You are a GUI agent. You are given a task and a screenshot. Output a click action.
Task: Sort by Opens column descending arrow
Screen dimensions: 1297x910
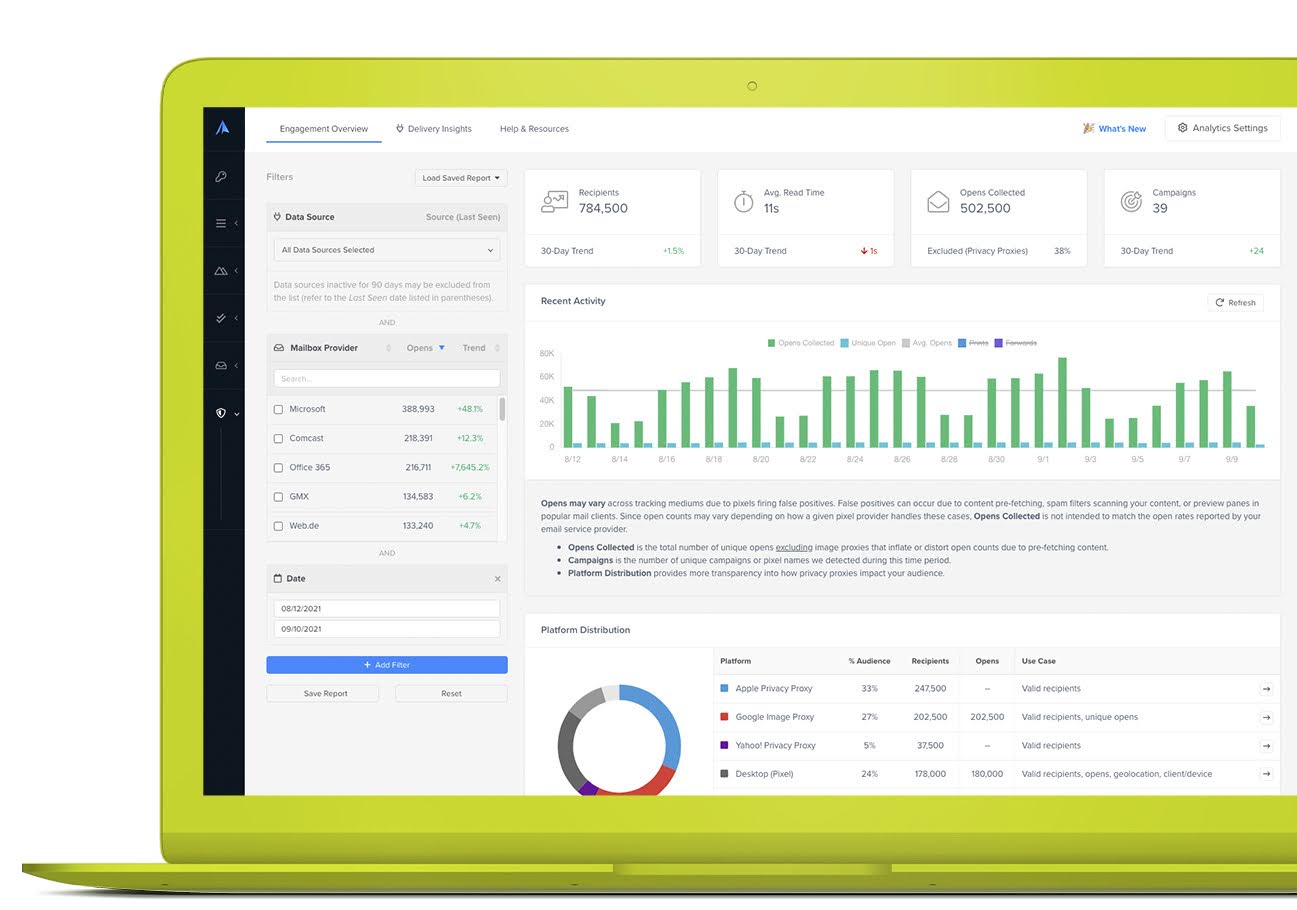coord(442,348)
